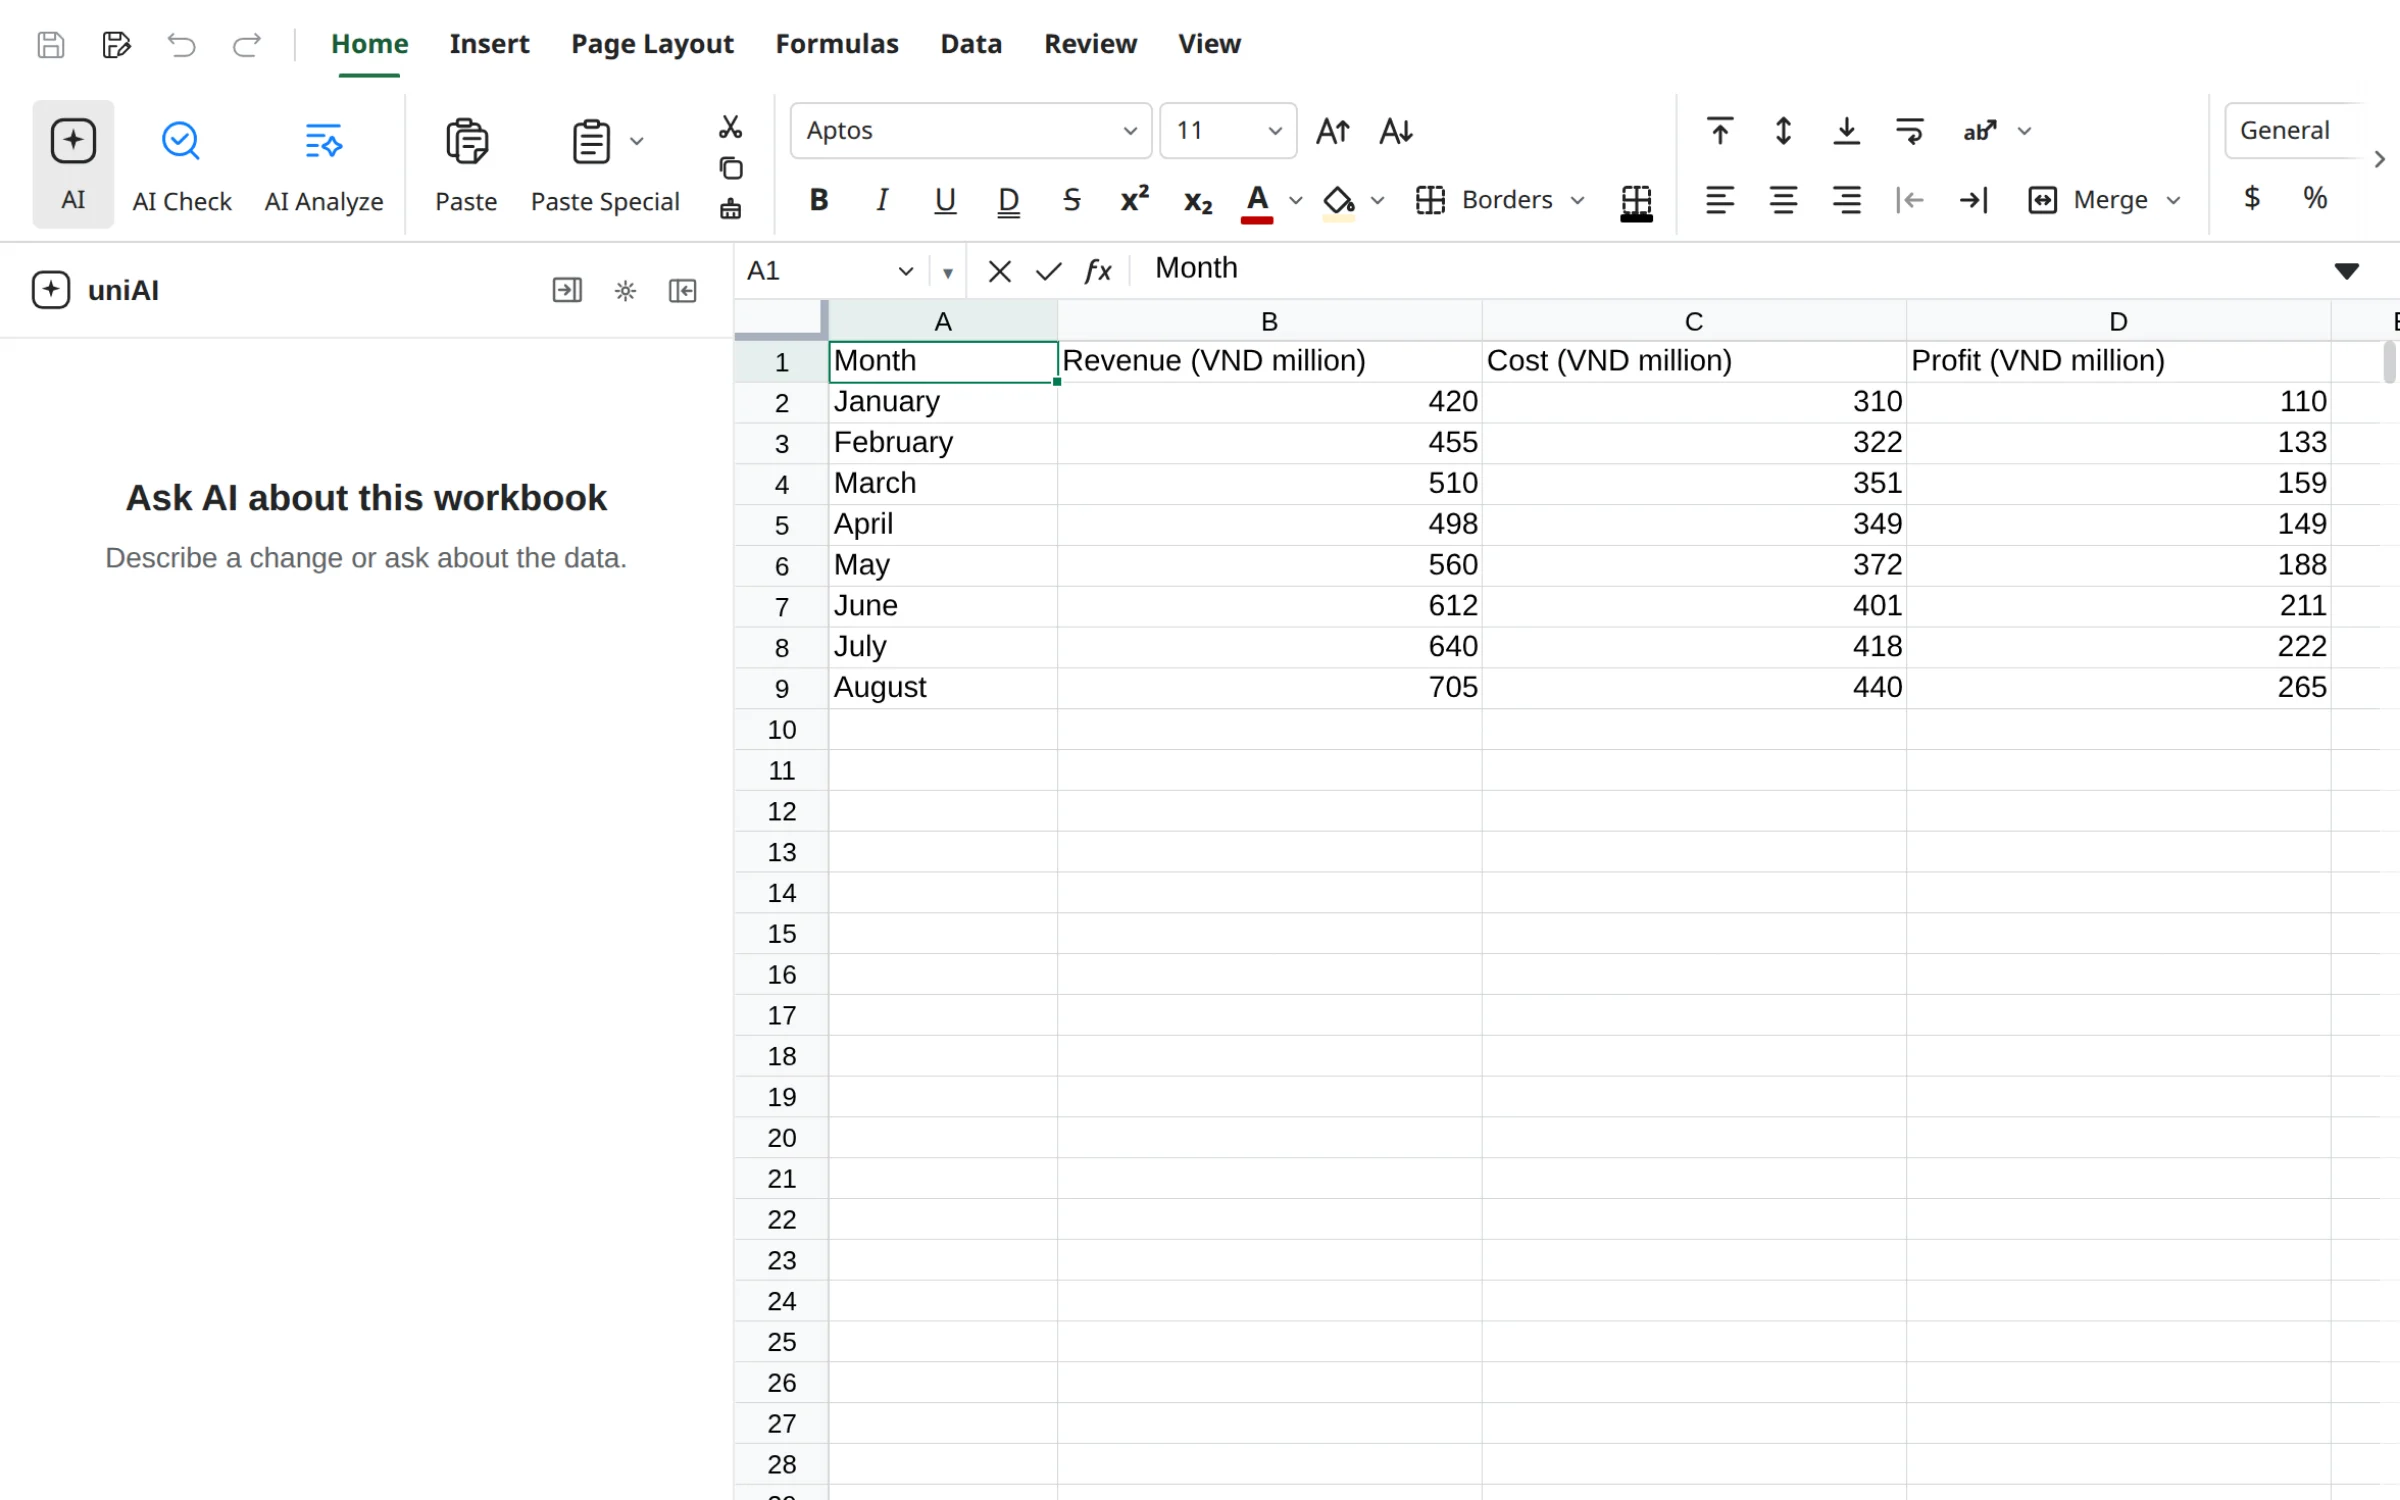Click the Paste button
Viewport: 2400px width, 1500px height.
[466, 165]
